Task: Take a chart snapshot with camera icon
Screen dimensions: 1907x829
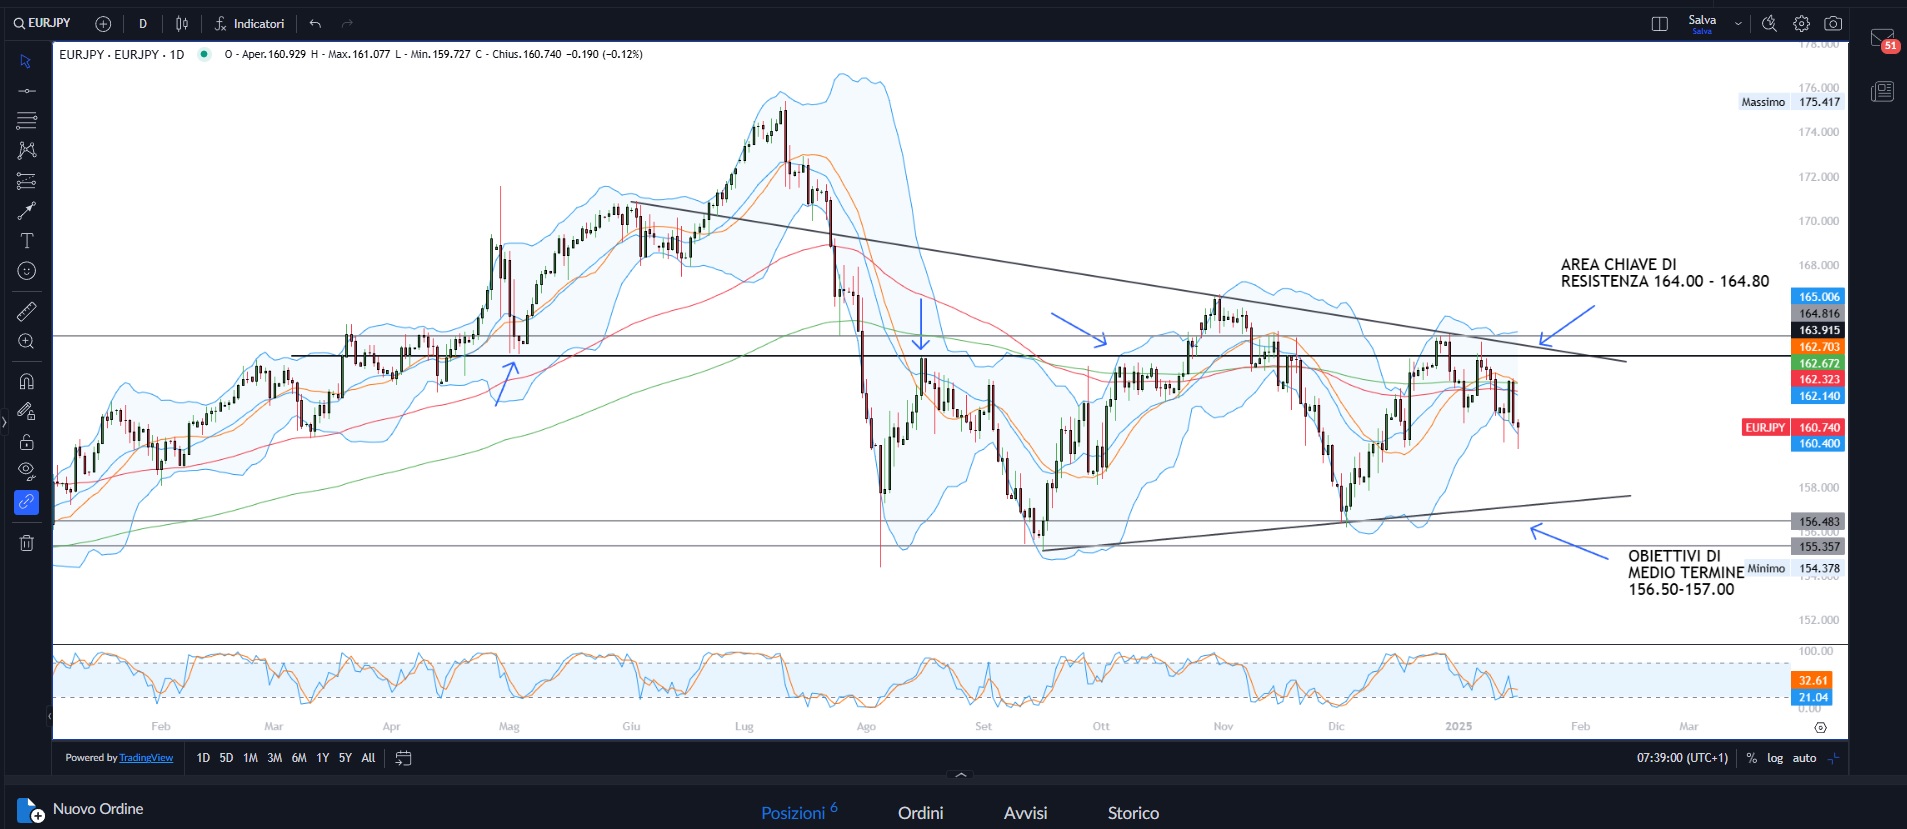Action: tap(1833, 24)
